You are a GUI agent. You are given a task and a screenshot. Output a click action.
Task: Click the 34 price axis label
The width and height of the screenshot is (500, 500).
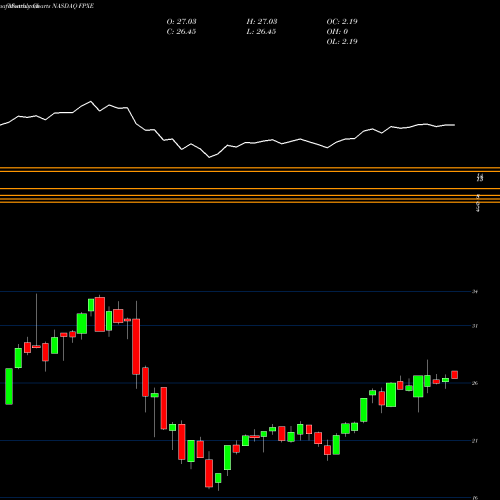tap(475, 292)
